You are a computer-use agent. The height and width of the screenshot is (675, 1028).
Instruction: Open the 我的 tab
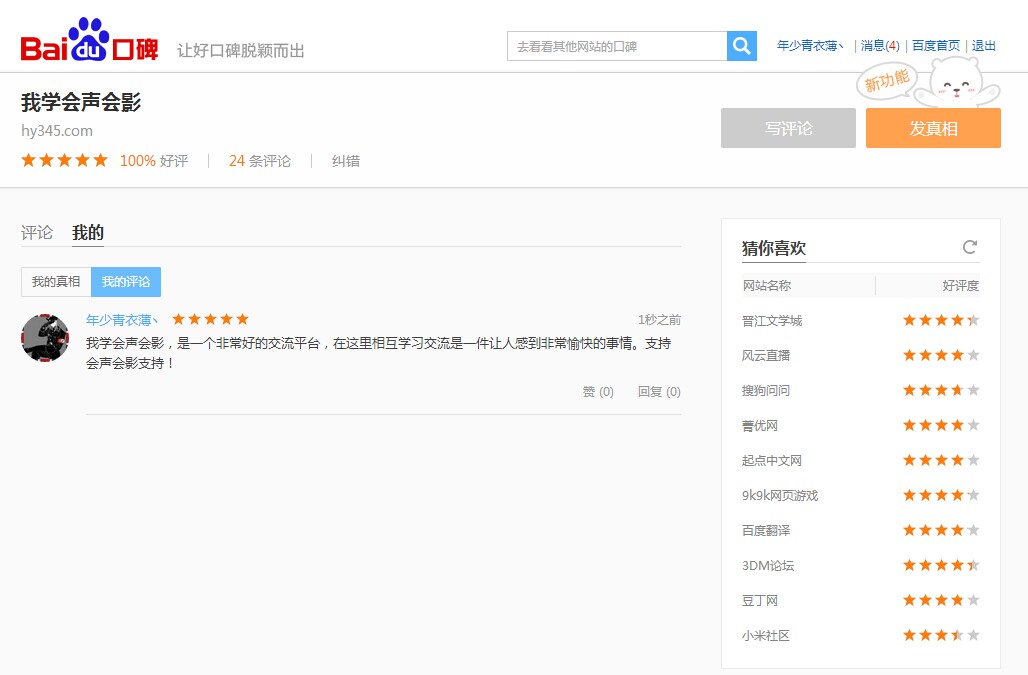(88, 232)
